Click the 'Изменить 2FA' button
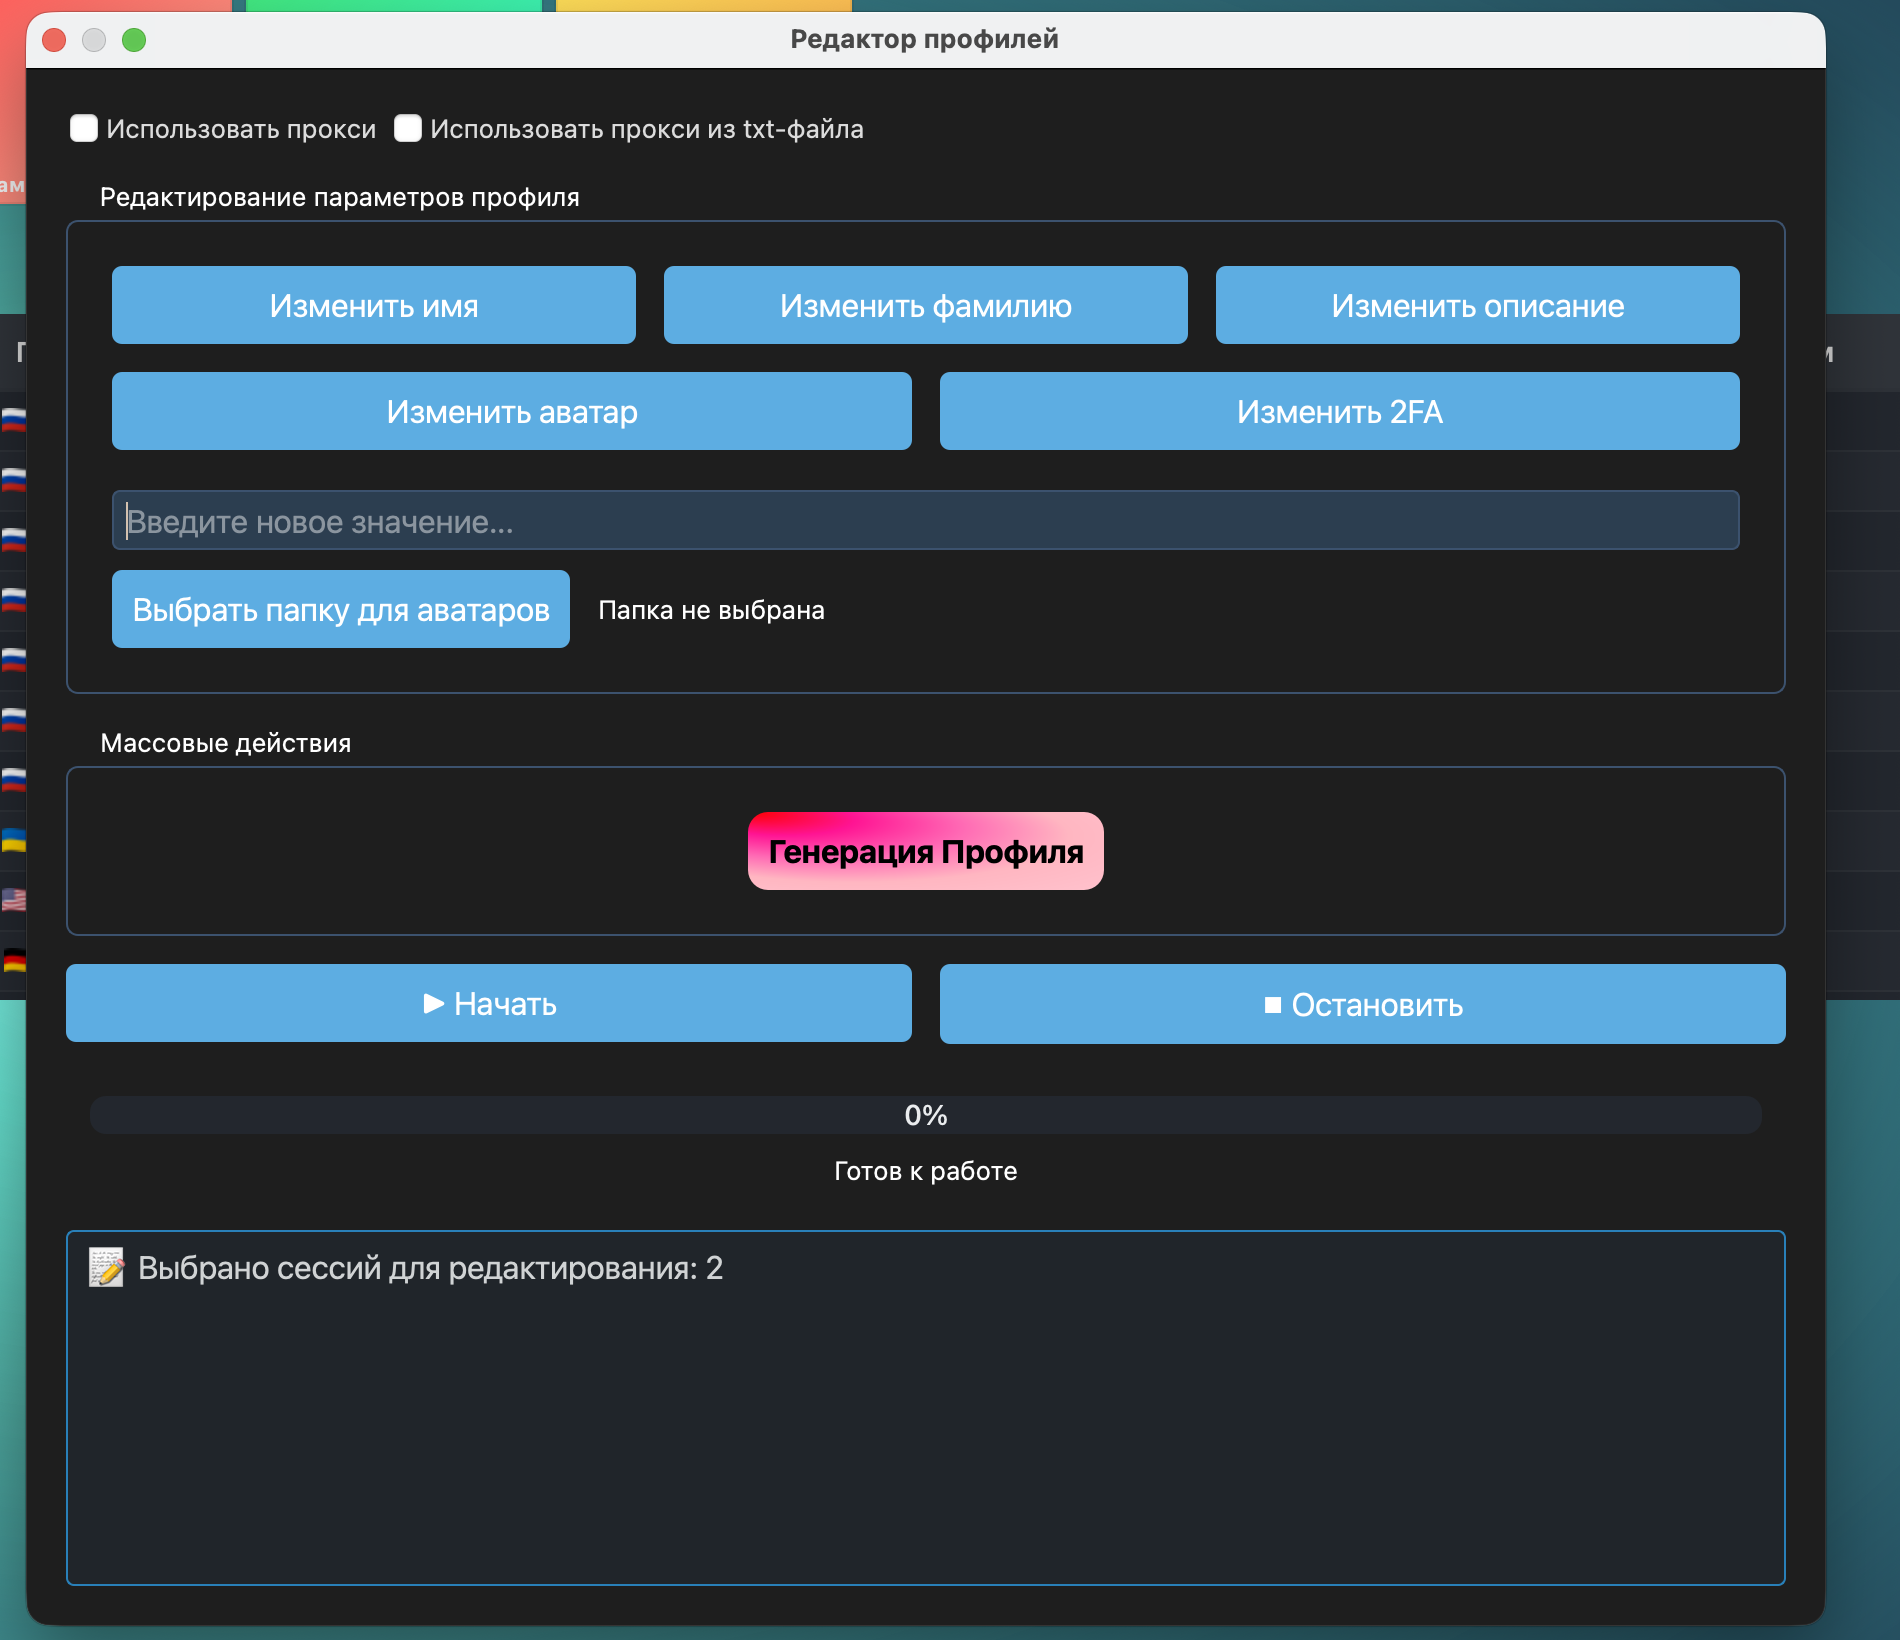The image size is (1900, 1640). point(1340,411)
